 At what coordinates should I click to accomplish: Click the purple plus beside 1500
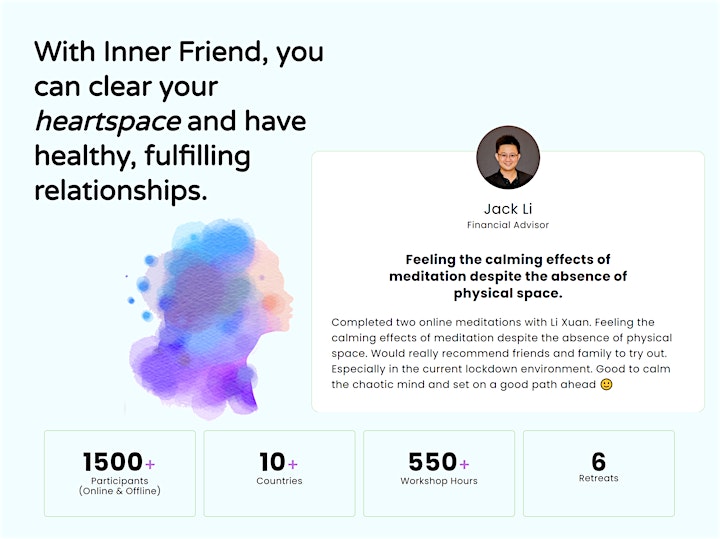tap(150, 464)
